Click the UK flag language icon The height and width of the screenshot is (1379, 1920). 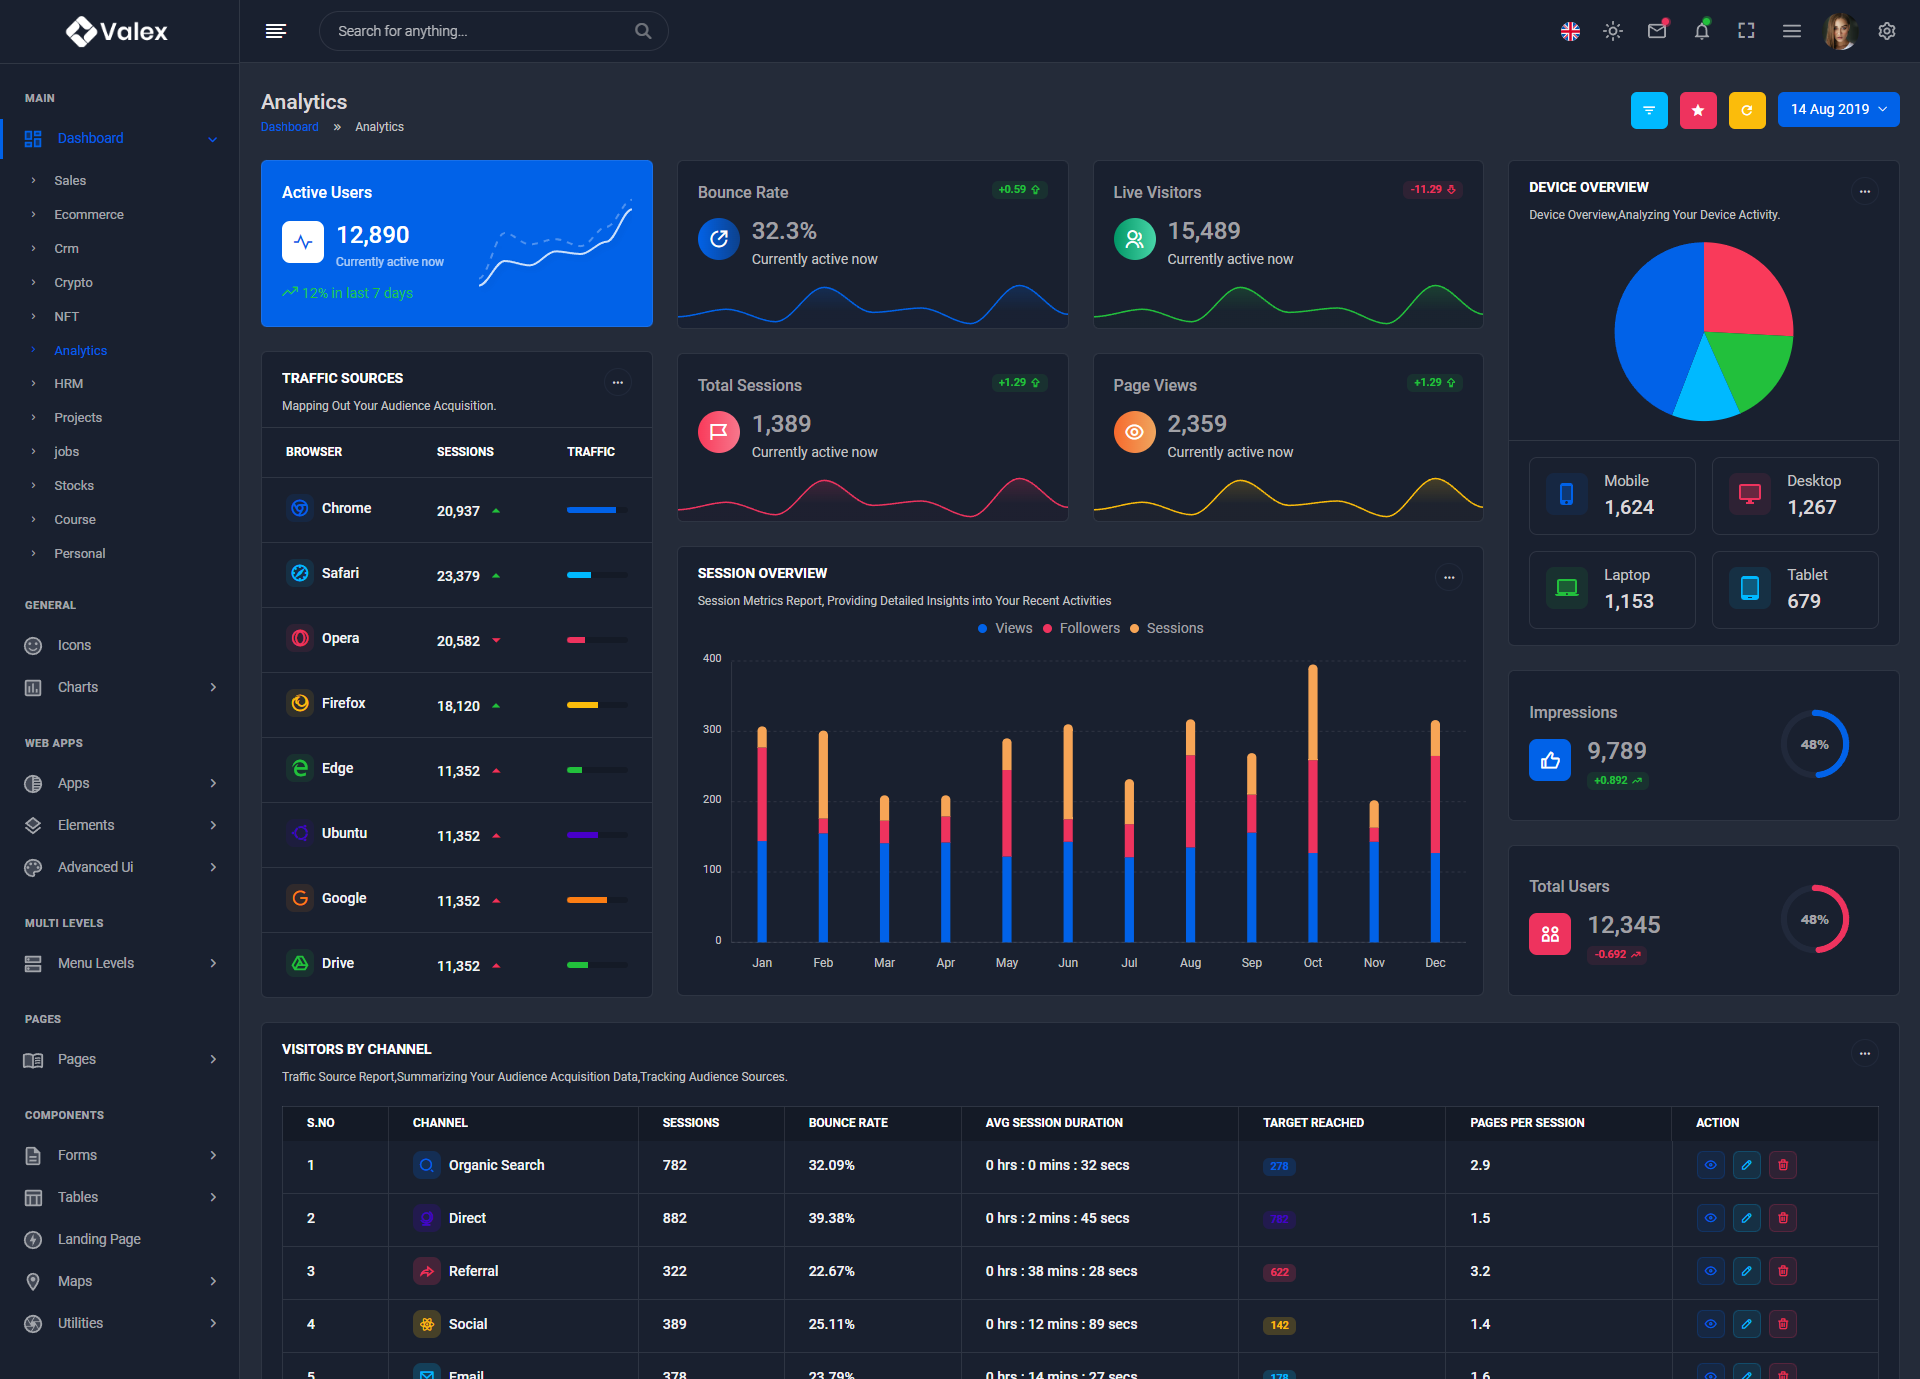1570,31
